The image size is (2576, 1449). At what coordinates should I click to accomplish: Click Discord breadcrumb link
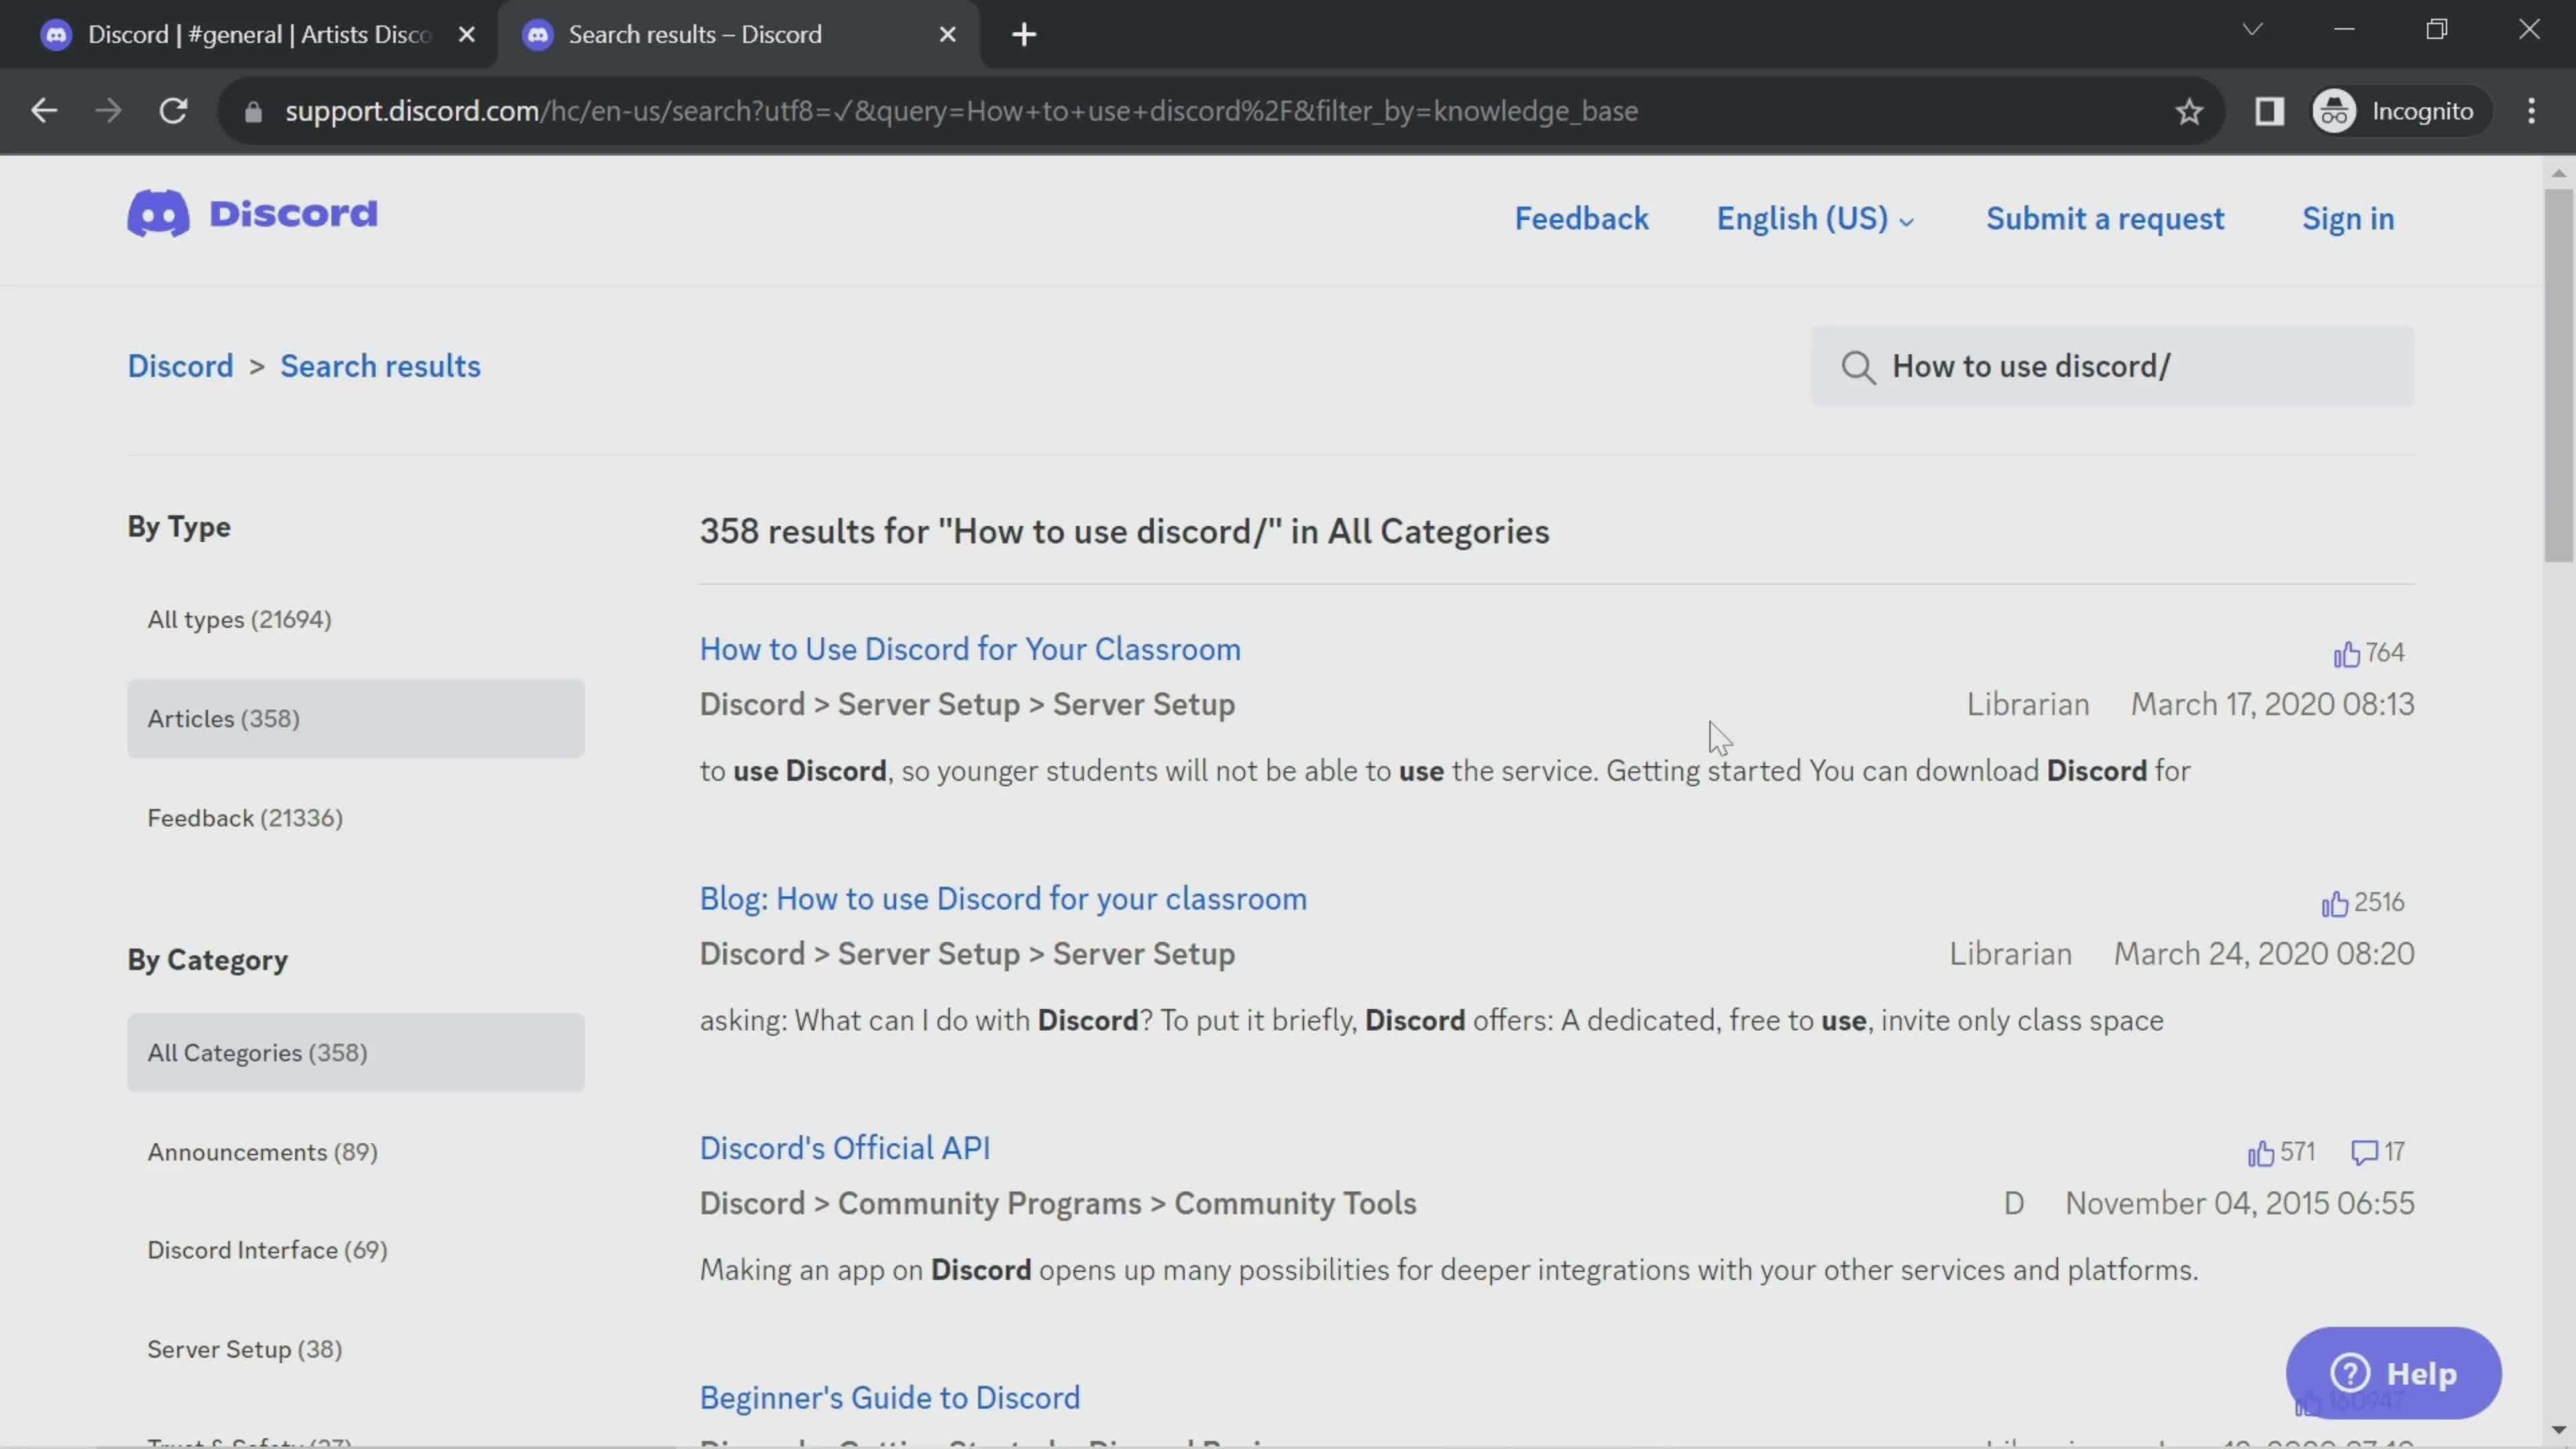[180, 366]
